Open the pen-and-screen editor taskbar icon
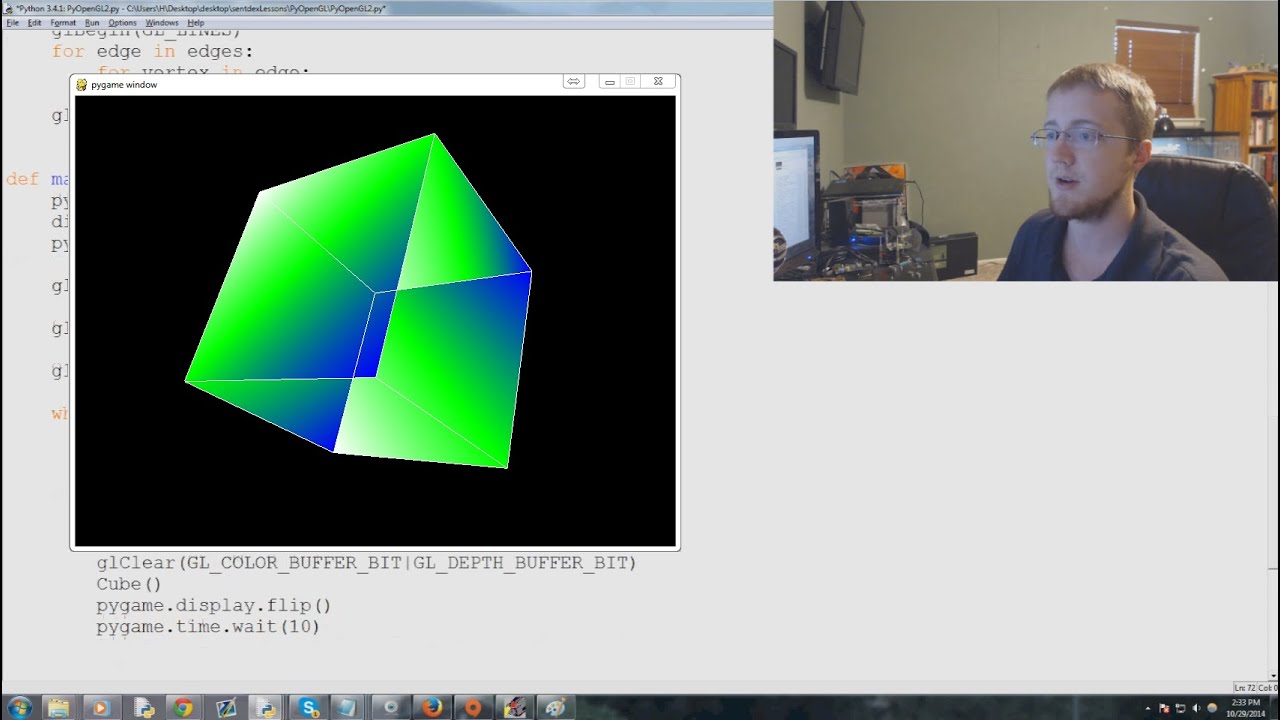 pyautogui.click(x=226, y=708)
